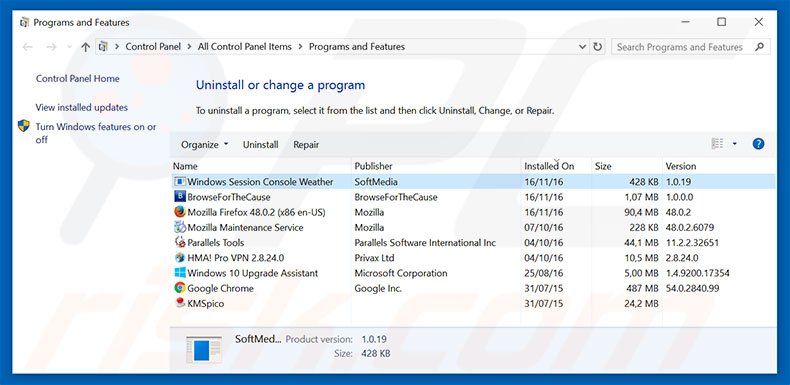Select HMA! Pro VPN 2.8.24.0 entry
Image resolution: width=790 pixels, height=385 pixels.
[x=236, y=258]
